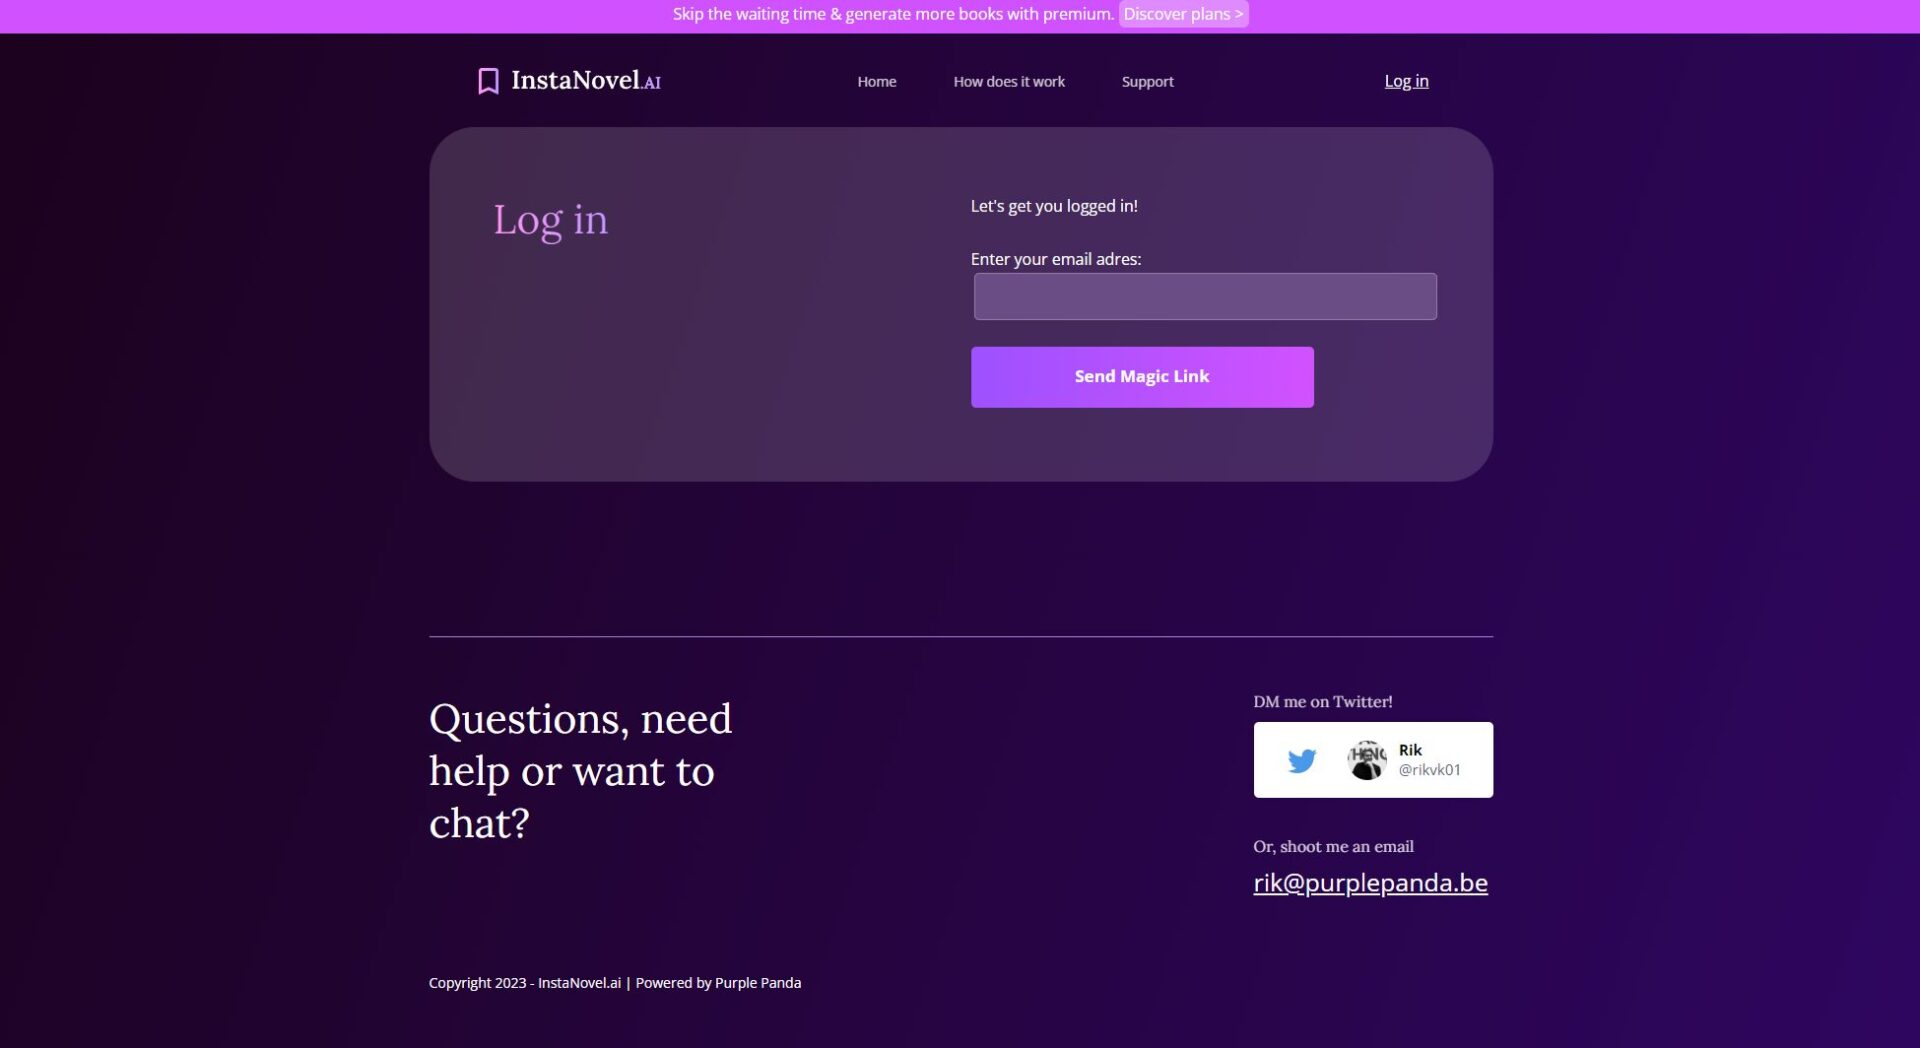Click the bookmark logo icon
1920x1048 pixels.
click(x=488, y=81)
